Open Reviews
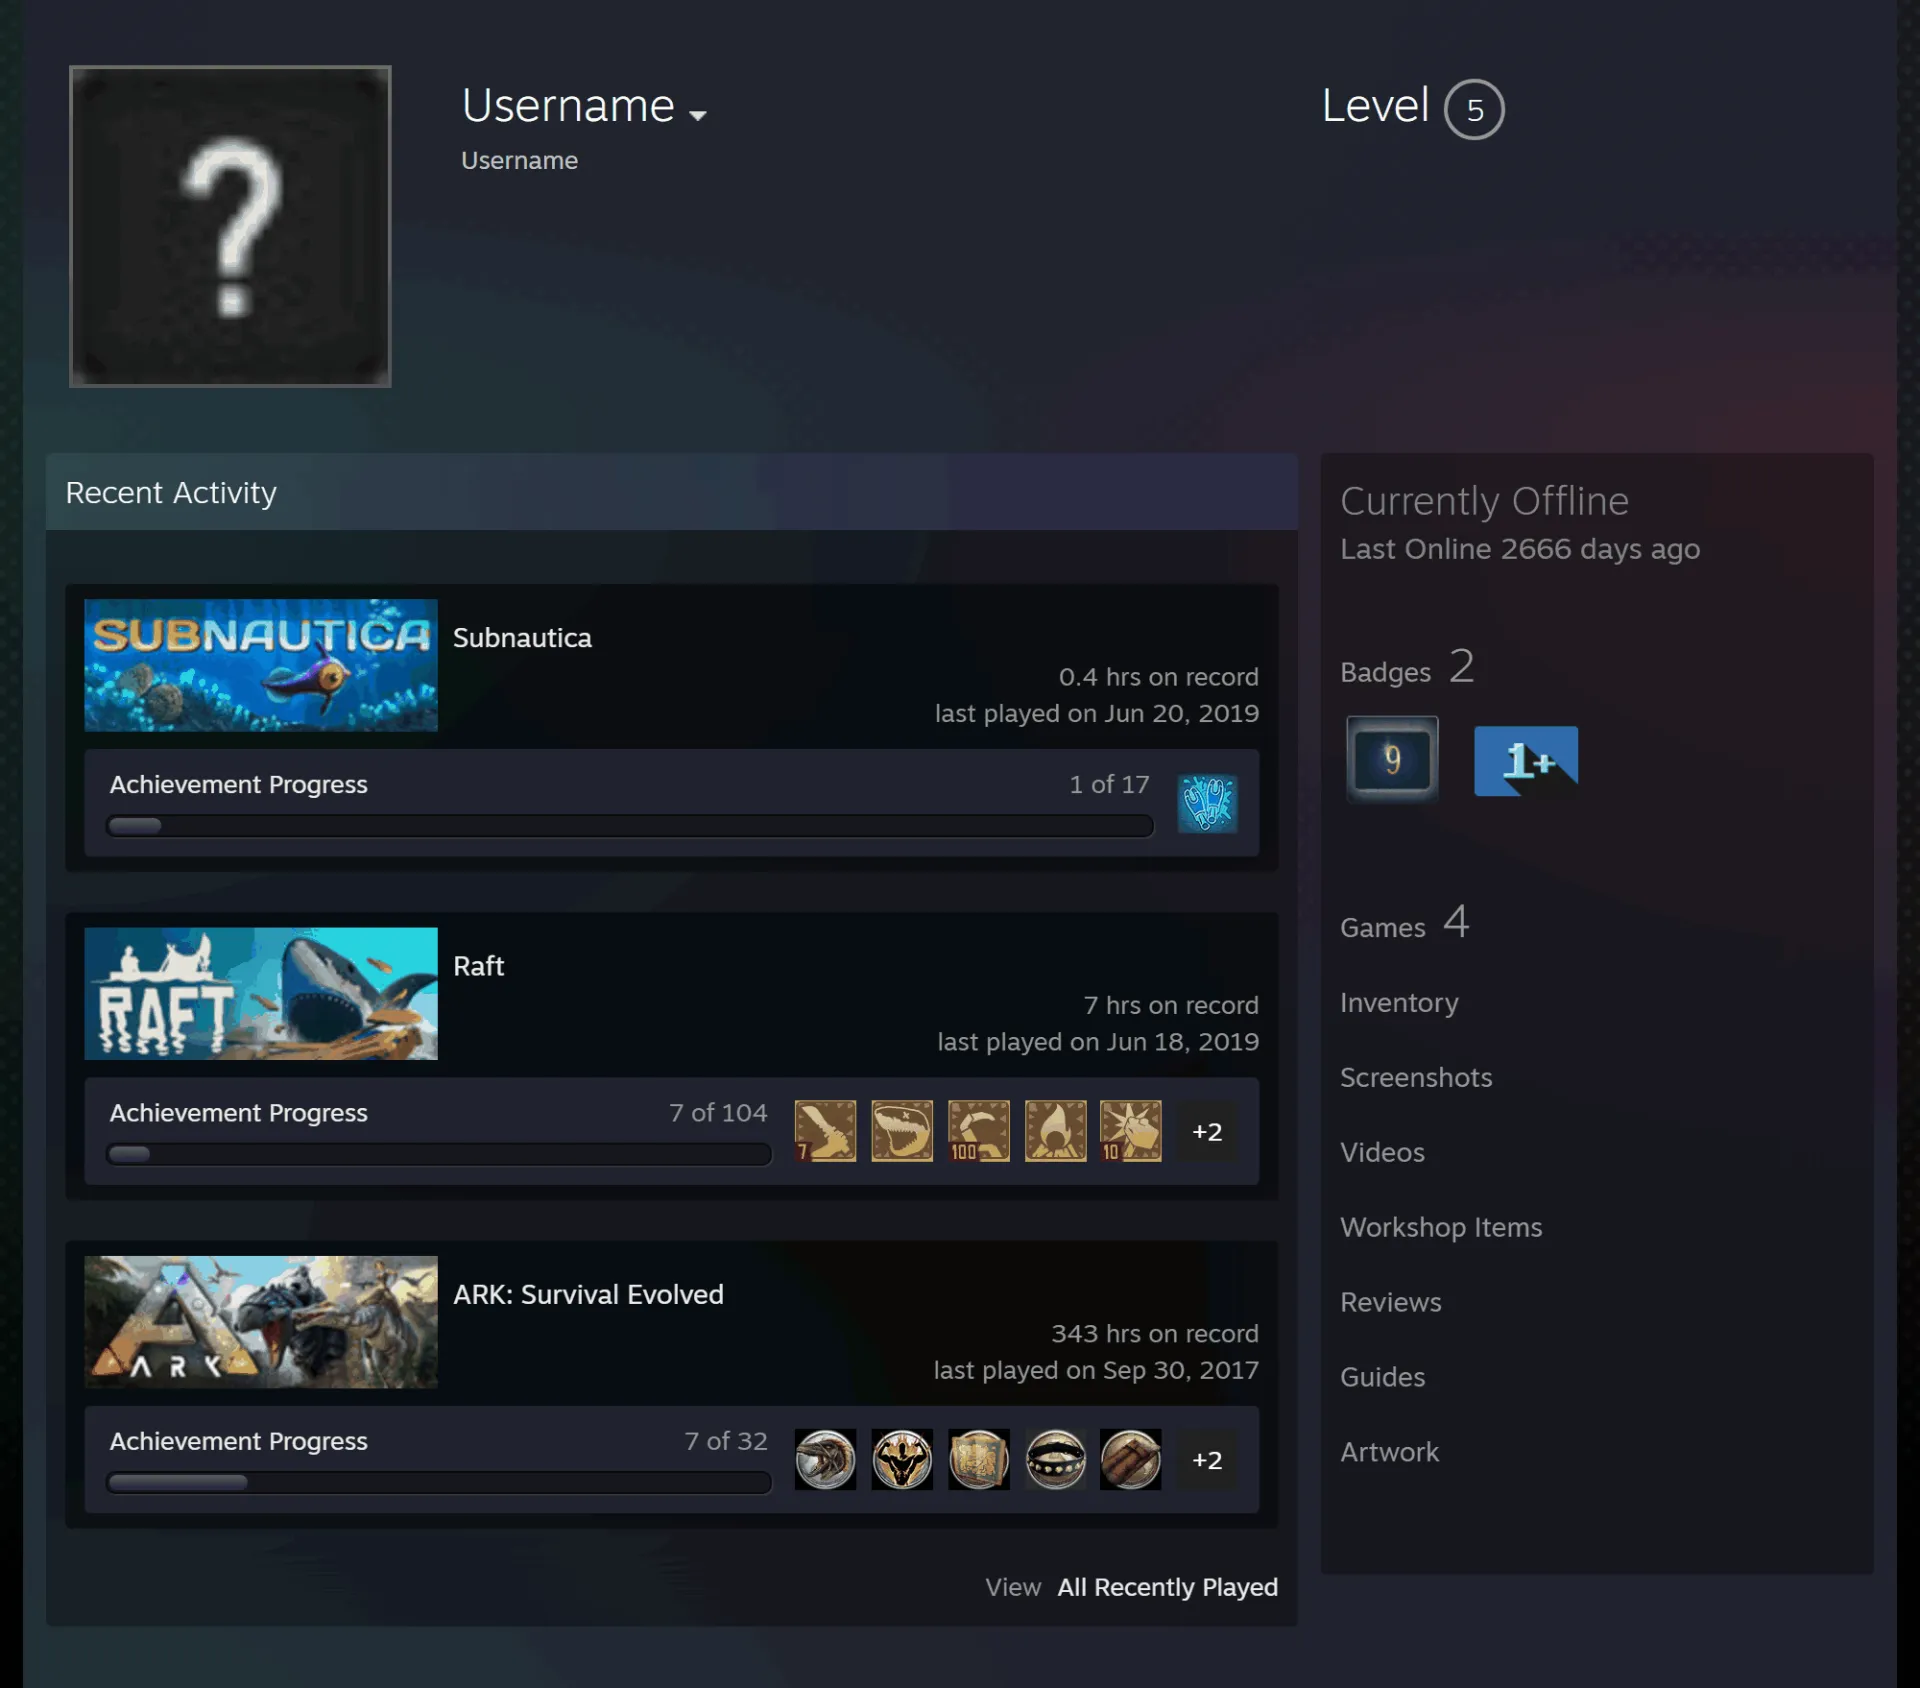Viewport: 1920px width, 1688px height. (x=1391, y=1302)
